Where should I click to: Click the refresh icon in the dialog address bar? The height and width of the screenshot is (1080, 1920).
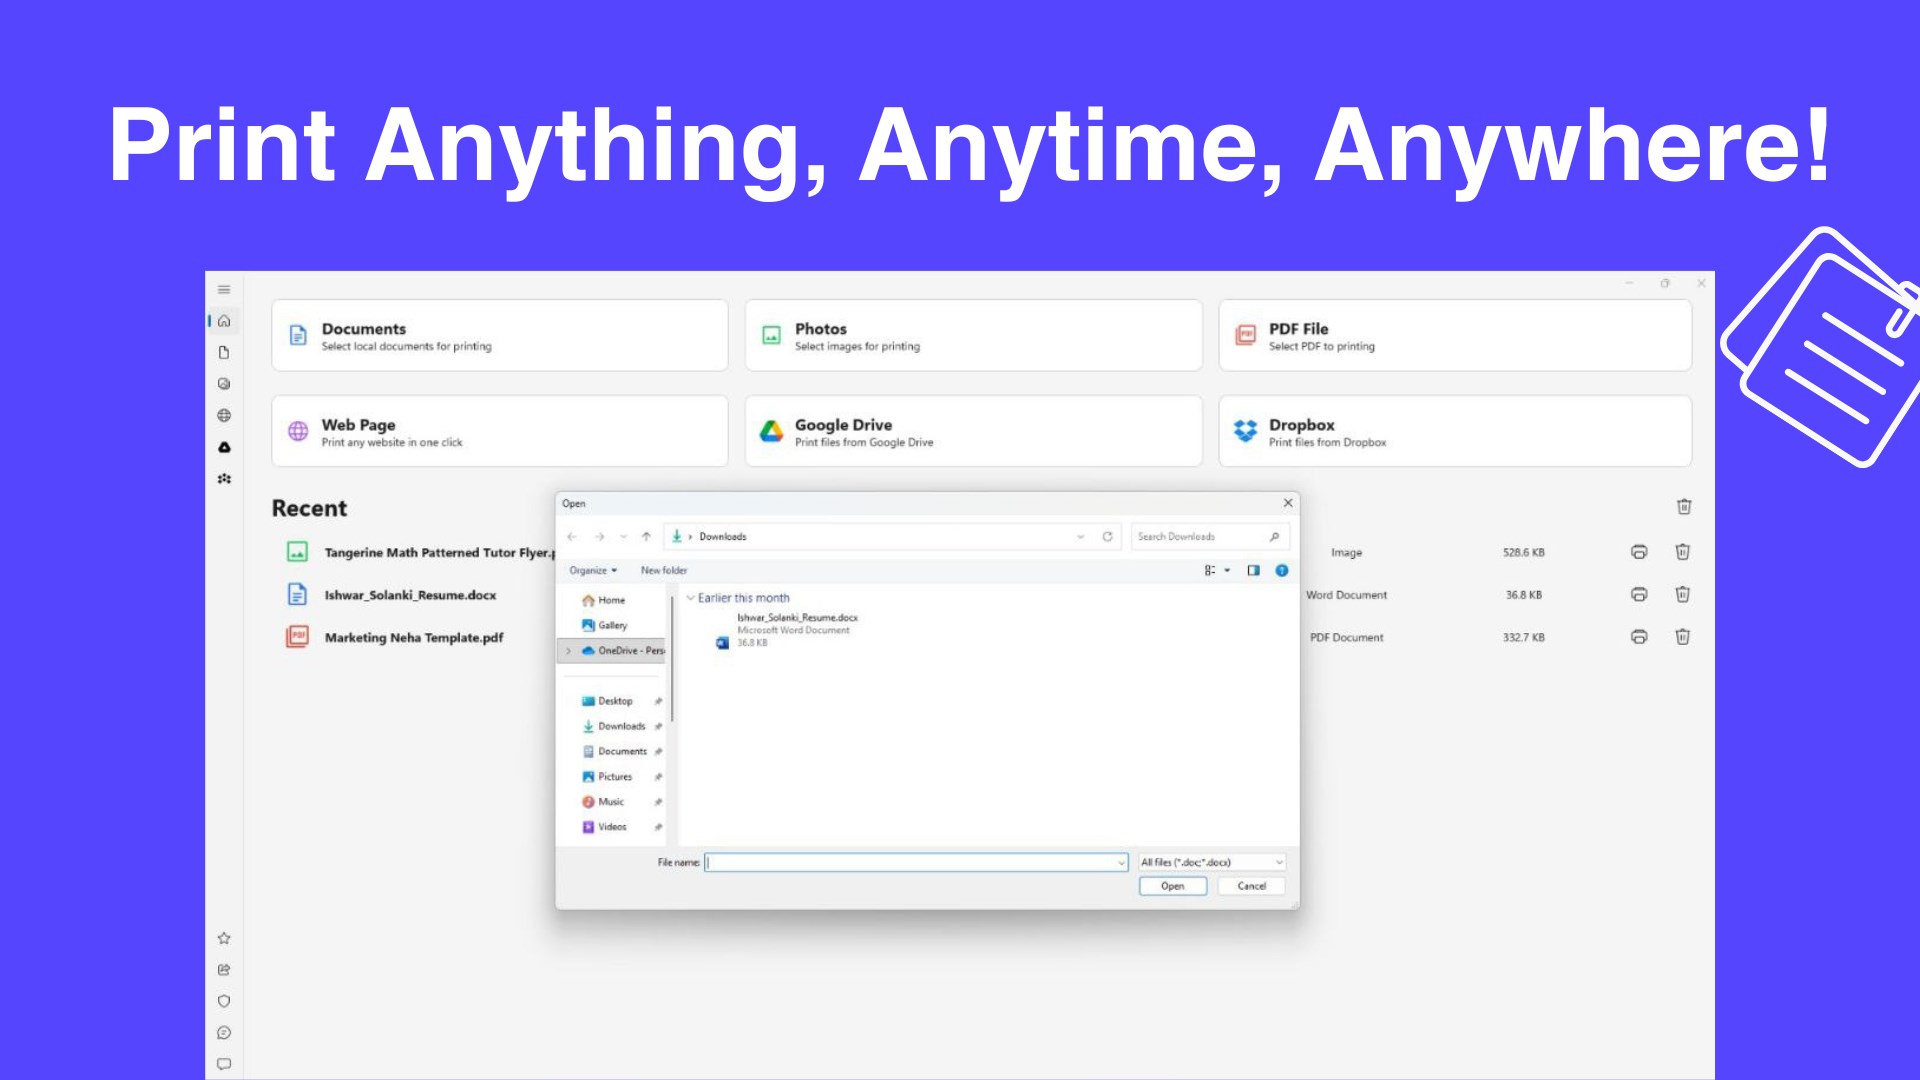pyautogui.click(x=1108, y=536)
